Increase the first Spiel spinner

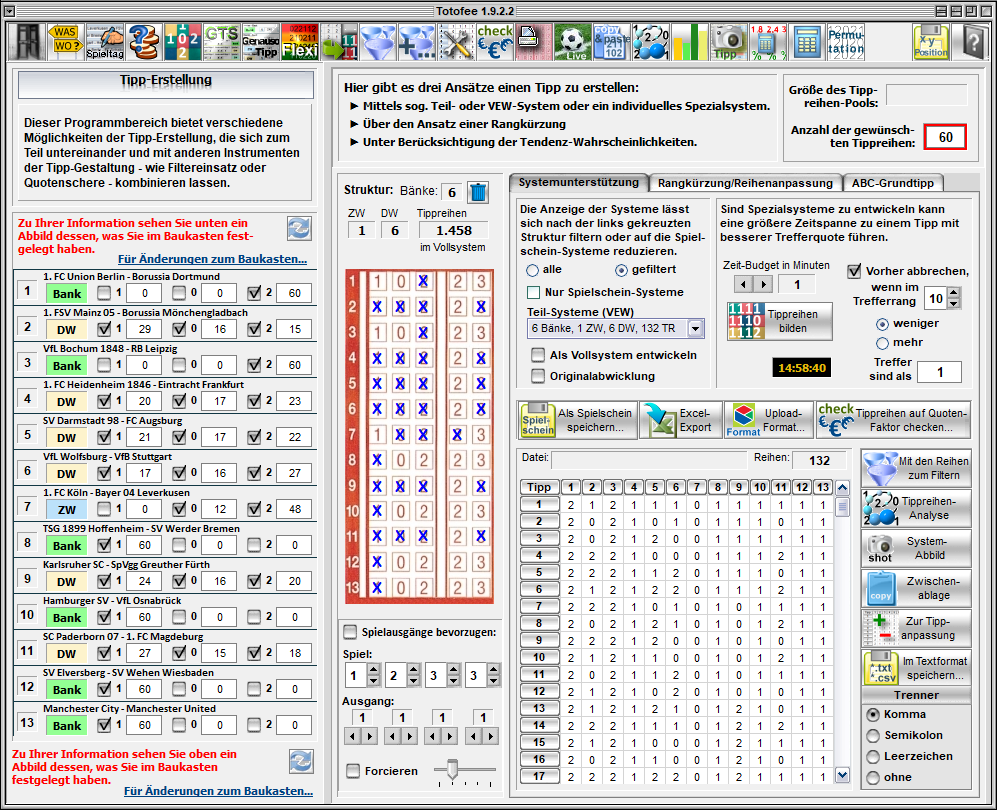tap(374, 670)
